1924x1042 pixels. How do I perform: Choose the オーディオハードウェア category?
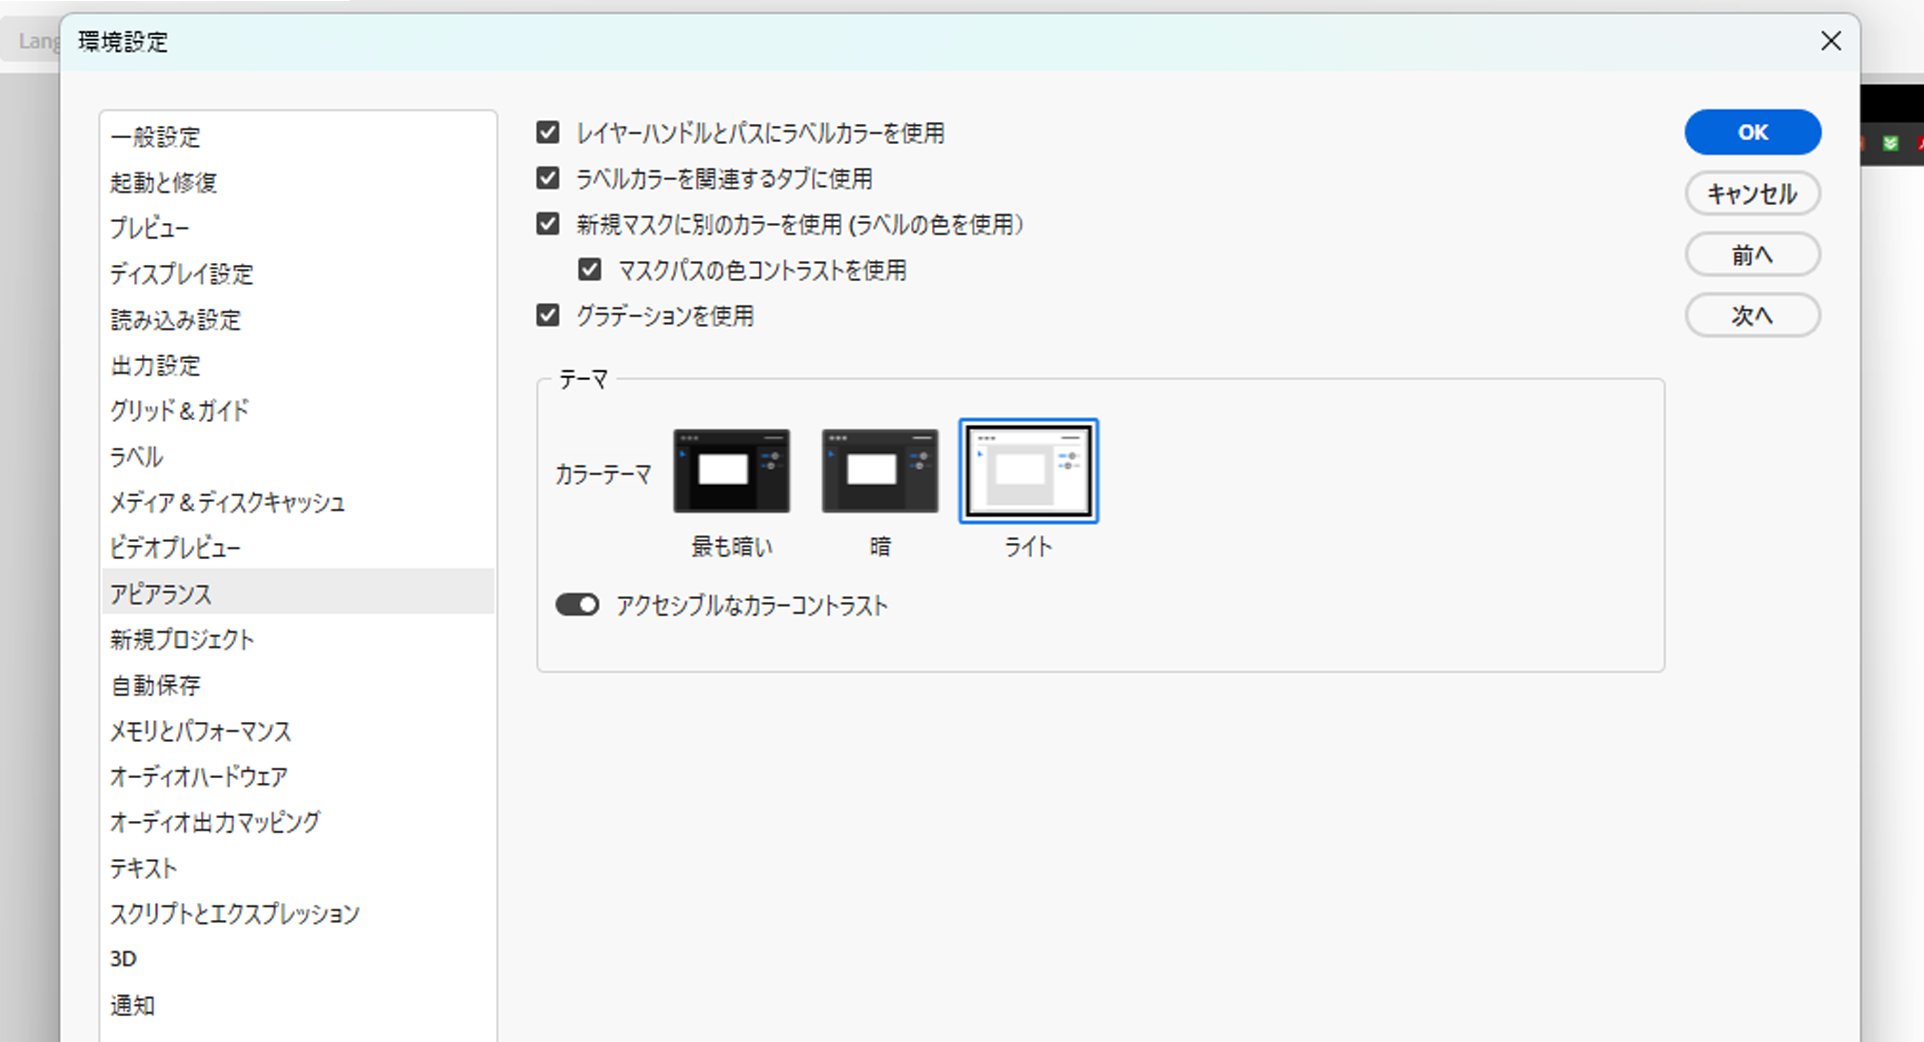point(298,777)
